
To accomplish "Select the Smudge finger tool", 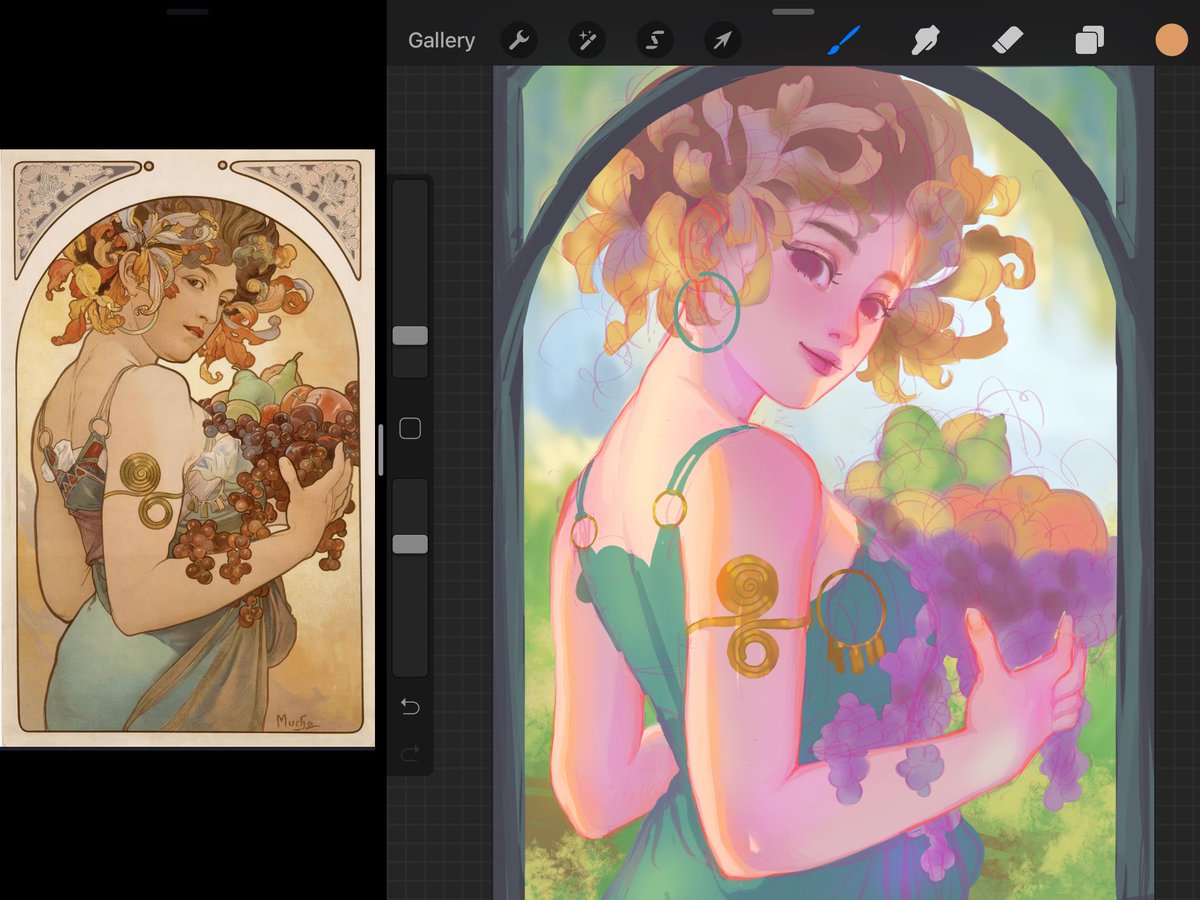I will tap(926, 41).
